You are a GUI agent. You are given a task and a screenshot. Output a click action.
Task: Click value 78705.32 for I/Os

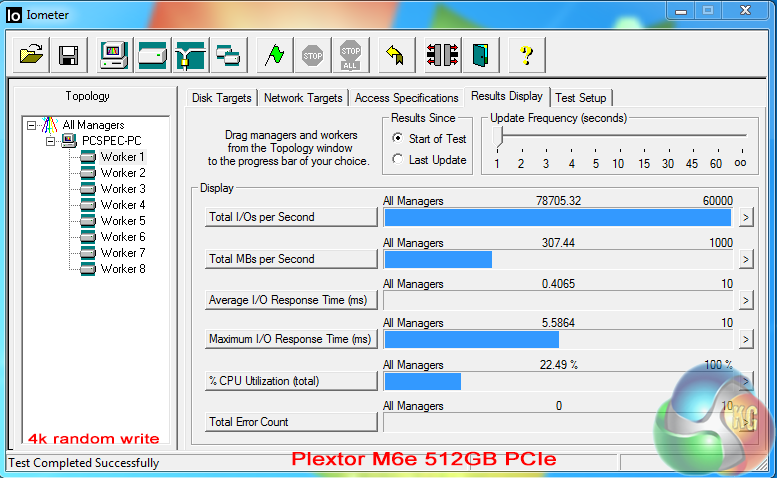coord(558,201)
